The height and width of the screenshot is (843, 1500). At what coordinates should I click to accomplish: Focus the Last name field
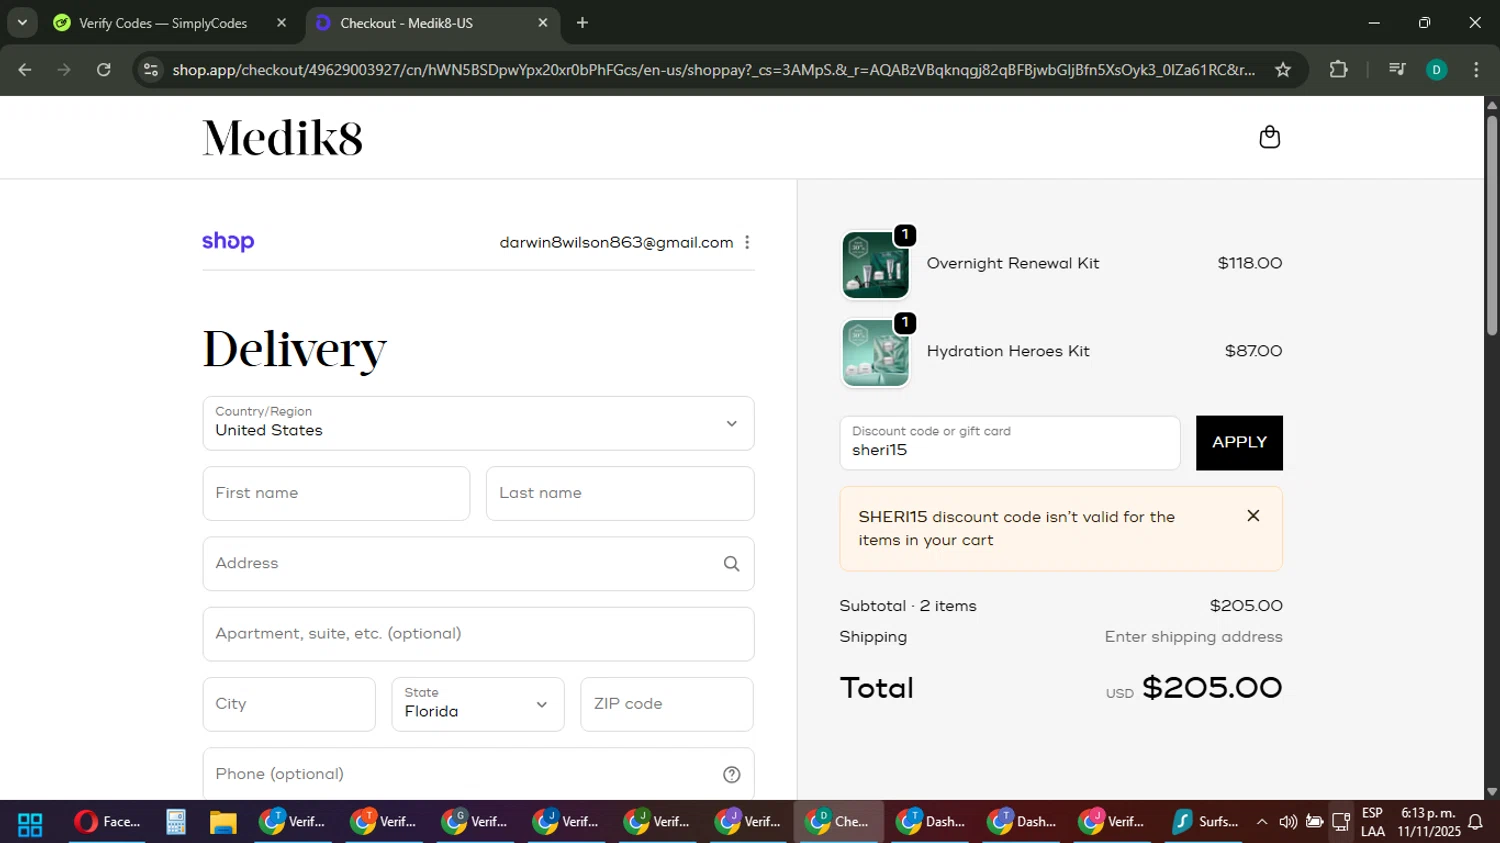tap(620, 493)
